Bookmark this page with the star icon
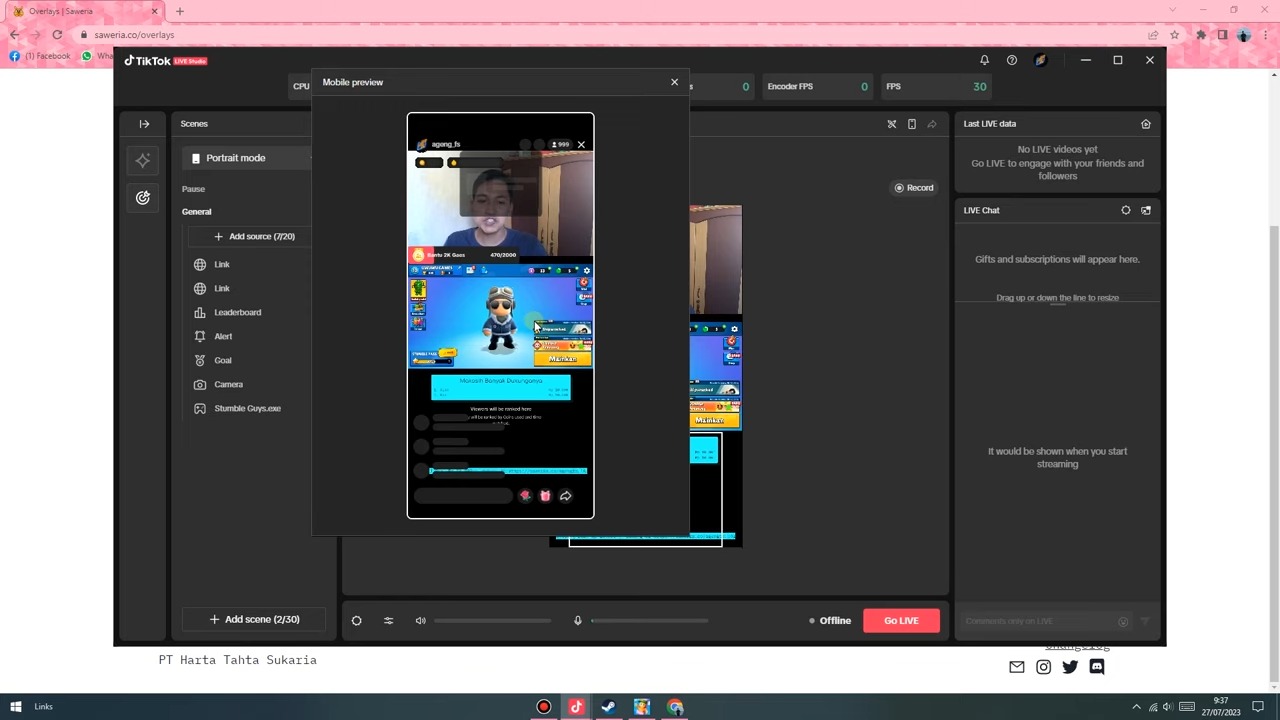 [1175, 35]
